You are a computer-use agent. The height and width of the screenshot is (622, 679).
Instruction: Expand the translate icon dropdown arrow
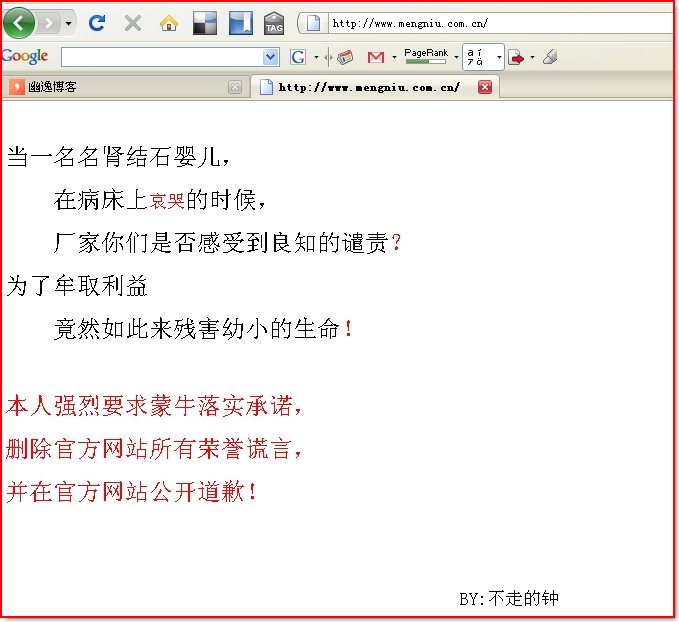(499, 57)
